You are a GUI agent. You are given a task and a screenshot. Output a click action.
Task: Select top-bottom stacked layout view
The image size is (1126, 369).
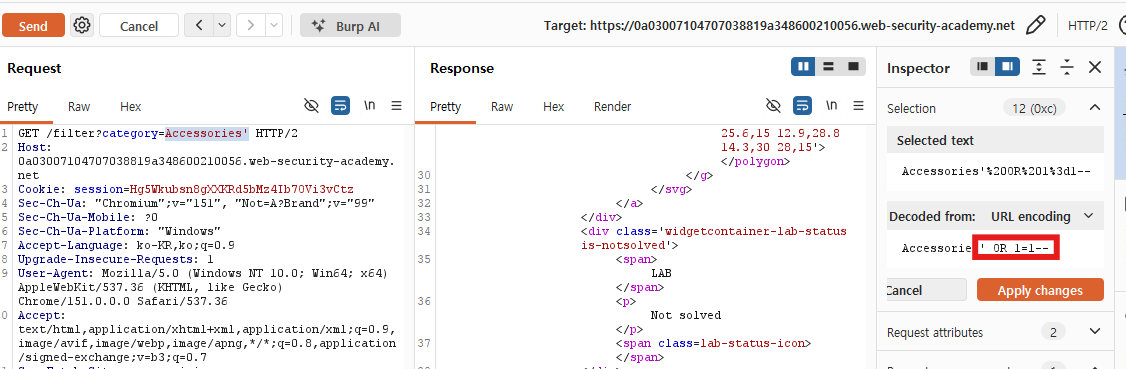tap(828, 67)
